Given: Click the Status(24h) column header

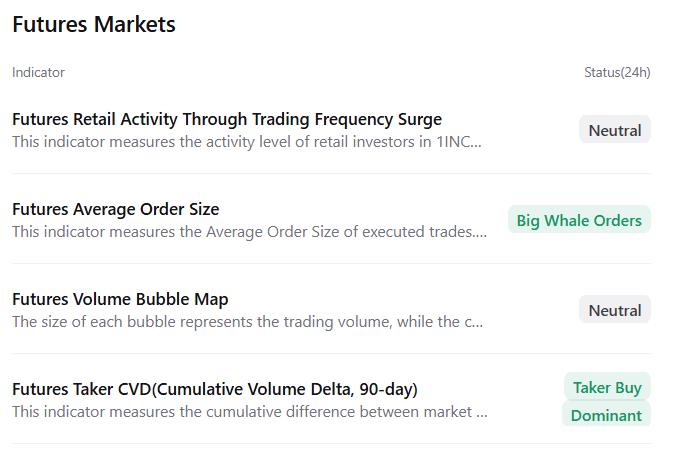Looking at the screenshot, I should coord(617,72).
